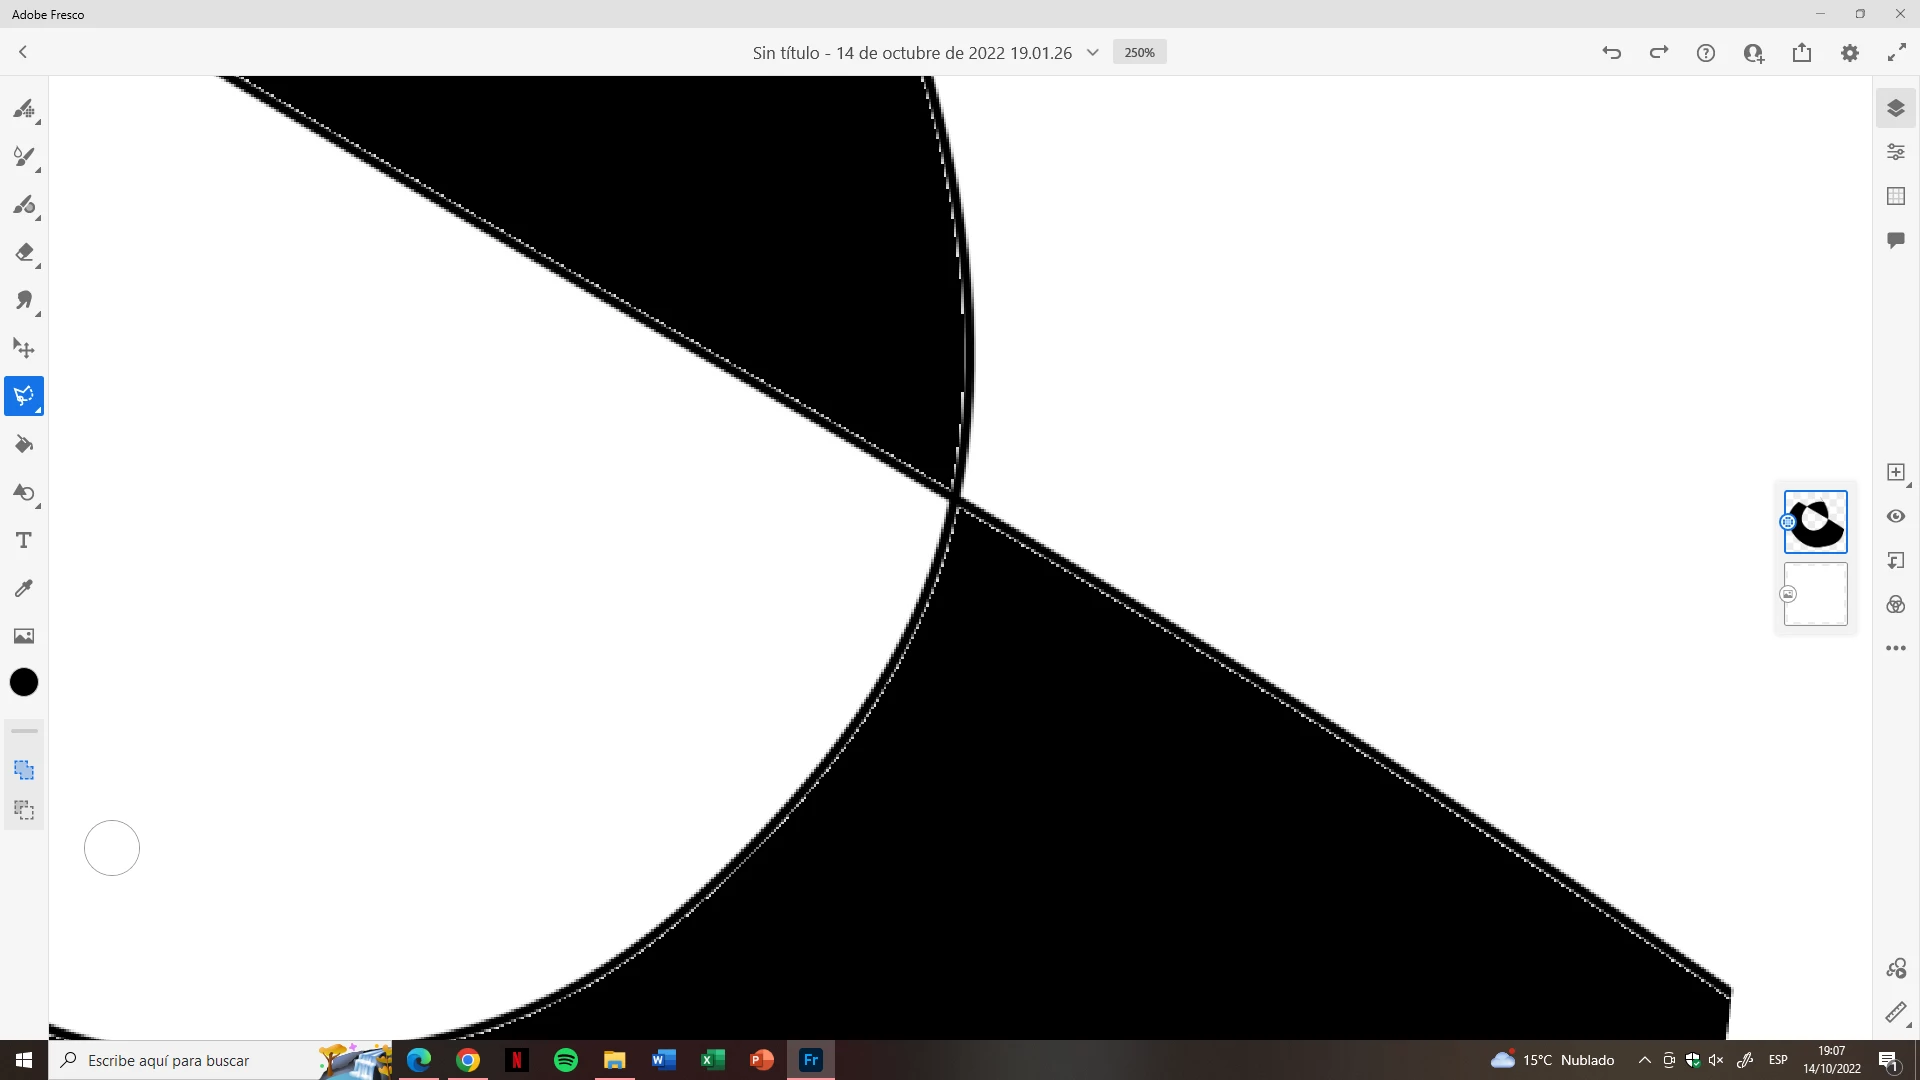Open the 250% zoom level menu

click(1139, 53)
